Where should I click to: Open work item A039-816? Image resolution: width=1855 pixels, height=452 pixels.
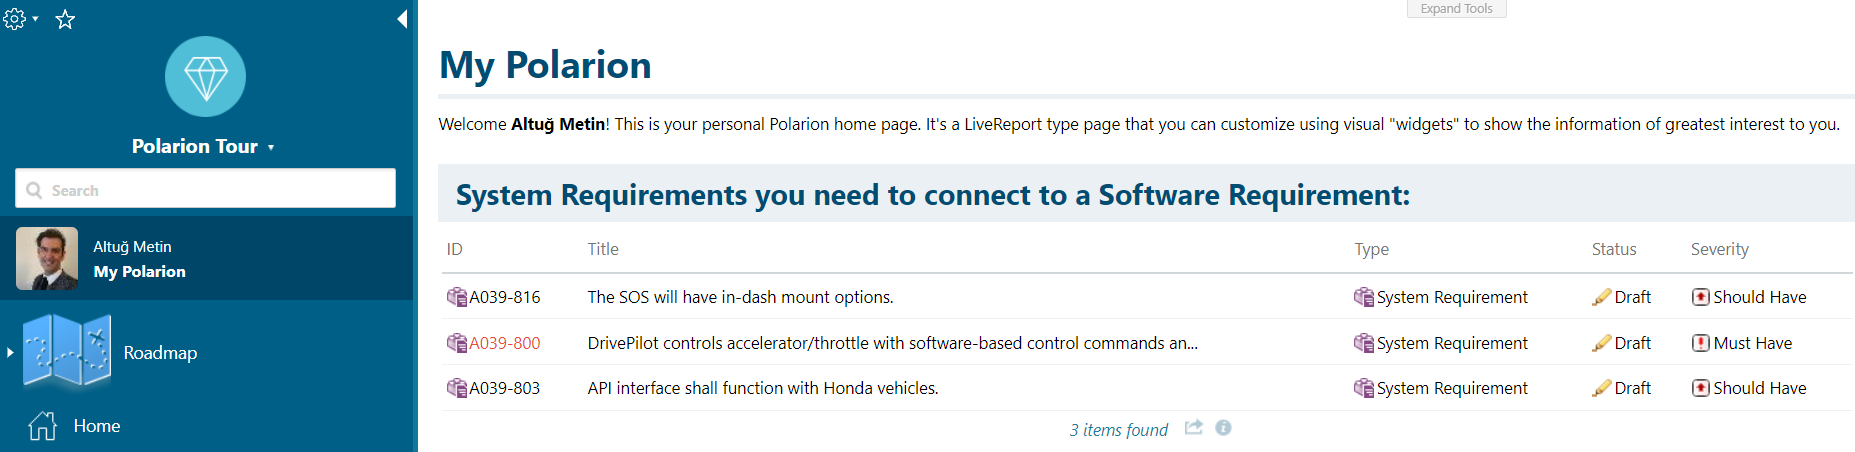505,297
